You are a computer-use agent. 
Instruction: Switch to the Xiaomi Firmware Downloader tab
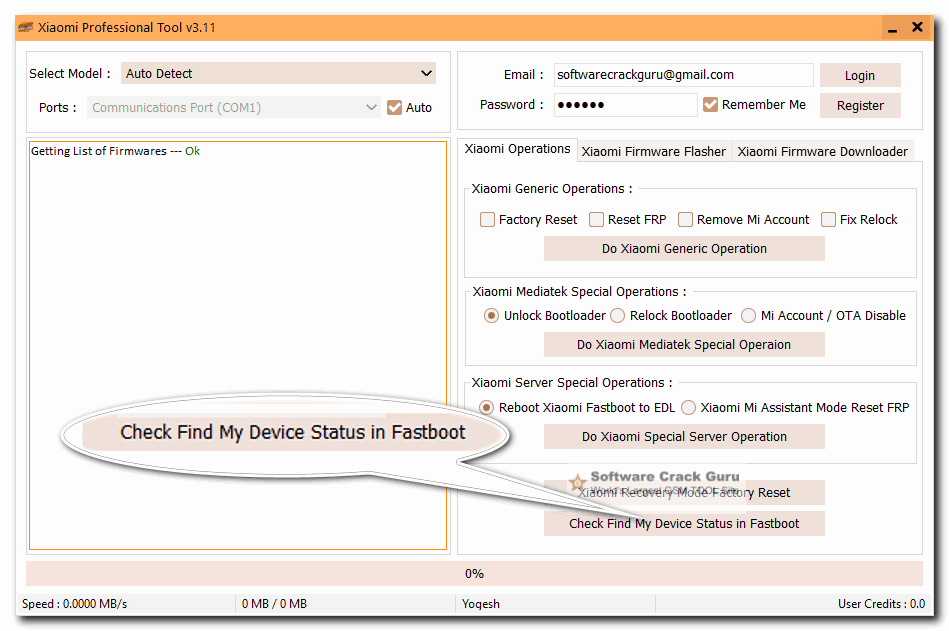point(823,151)
